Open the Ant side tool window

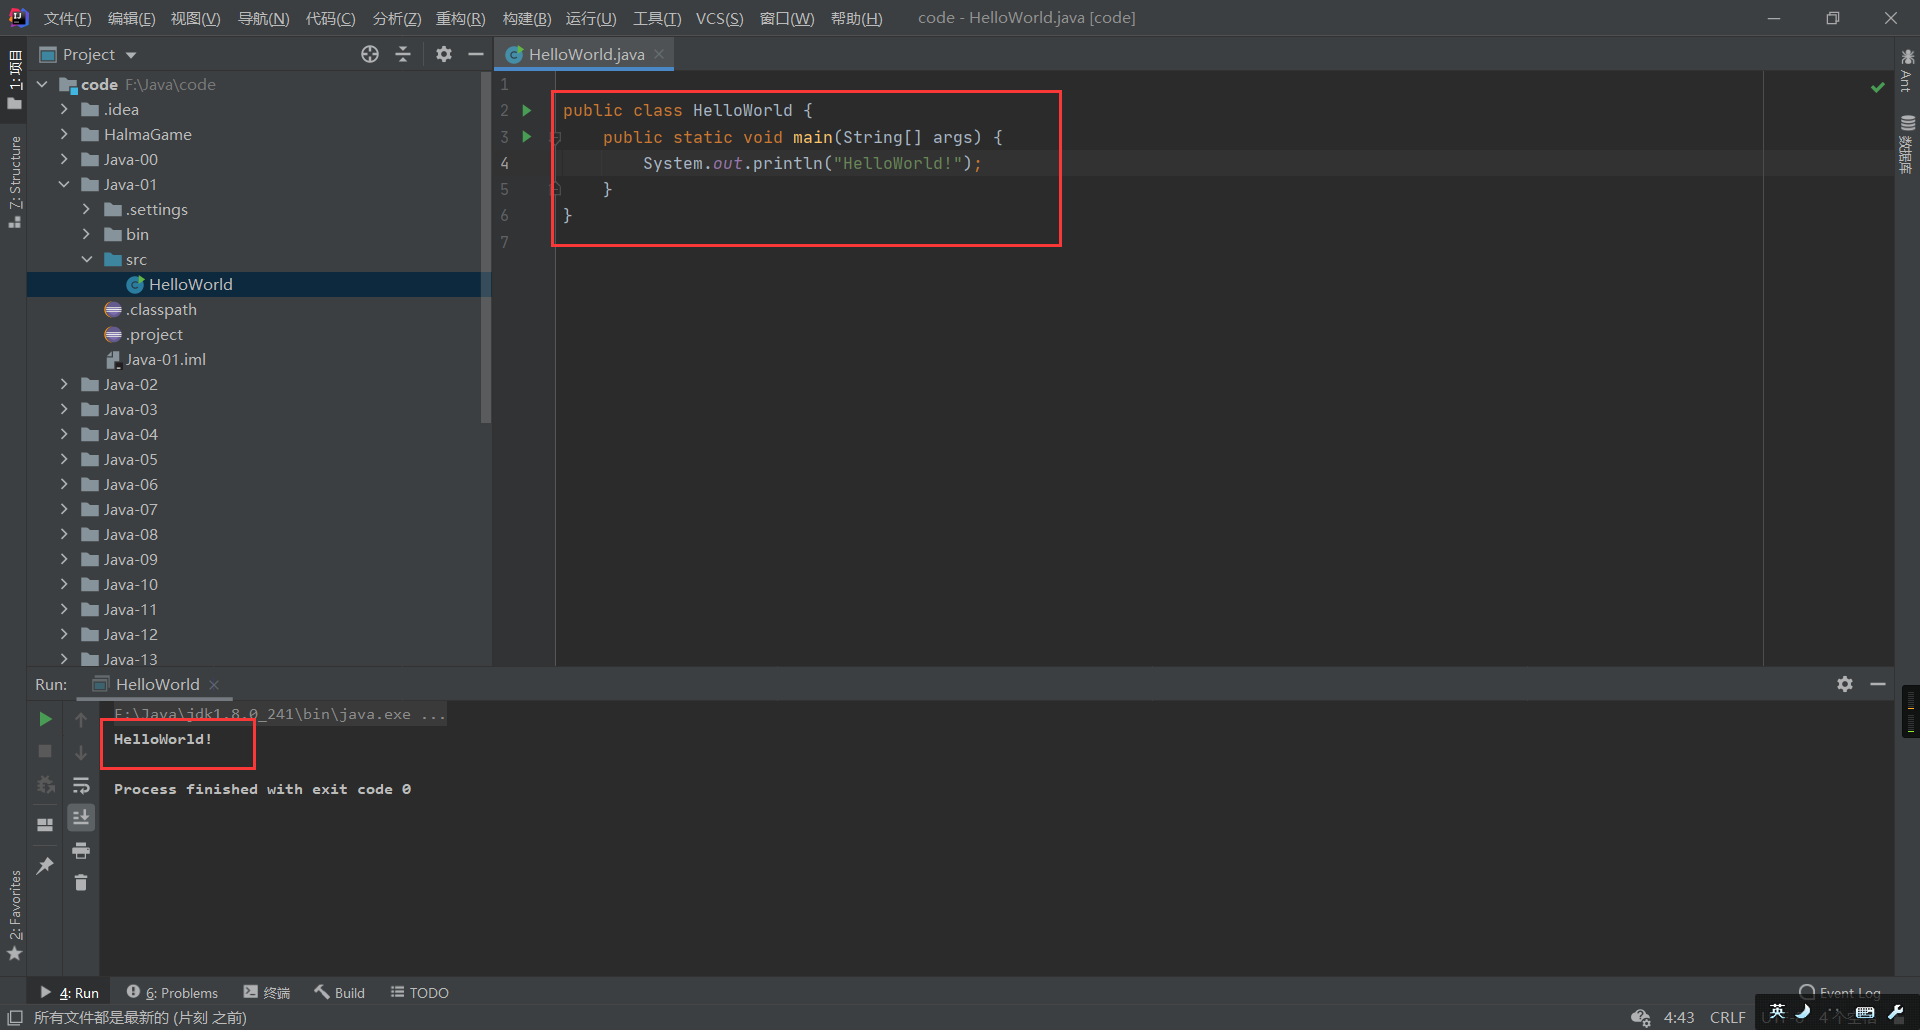pos(1907,70)
